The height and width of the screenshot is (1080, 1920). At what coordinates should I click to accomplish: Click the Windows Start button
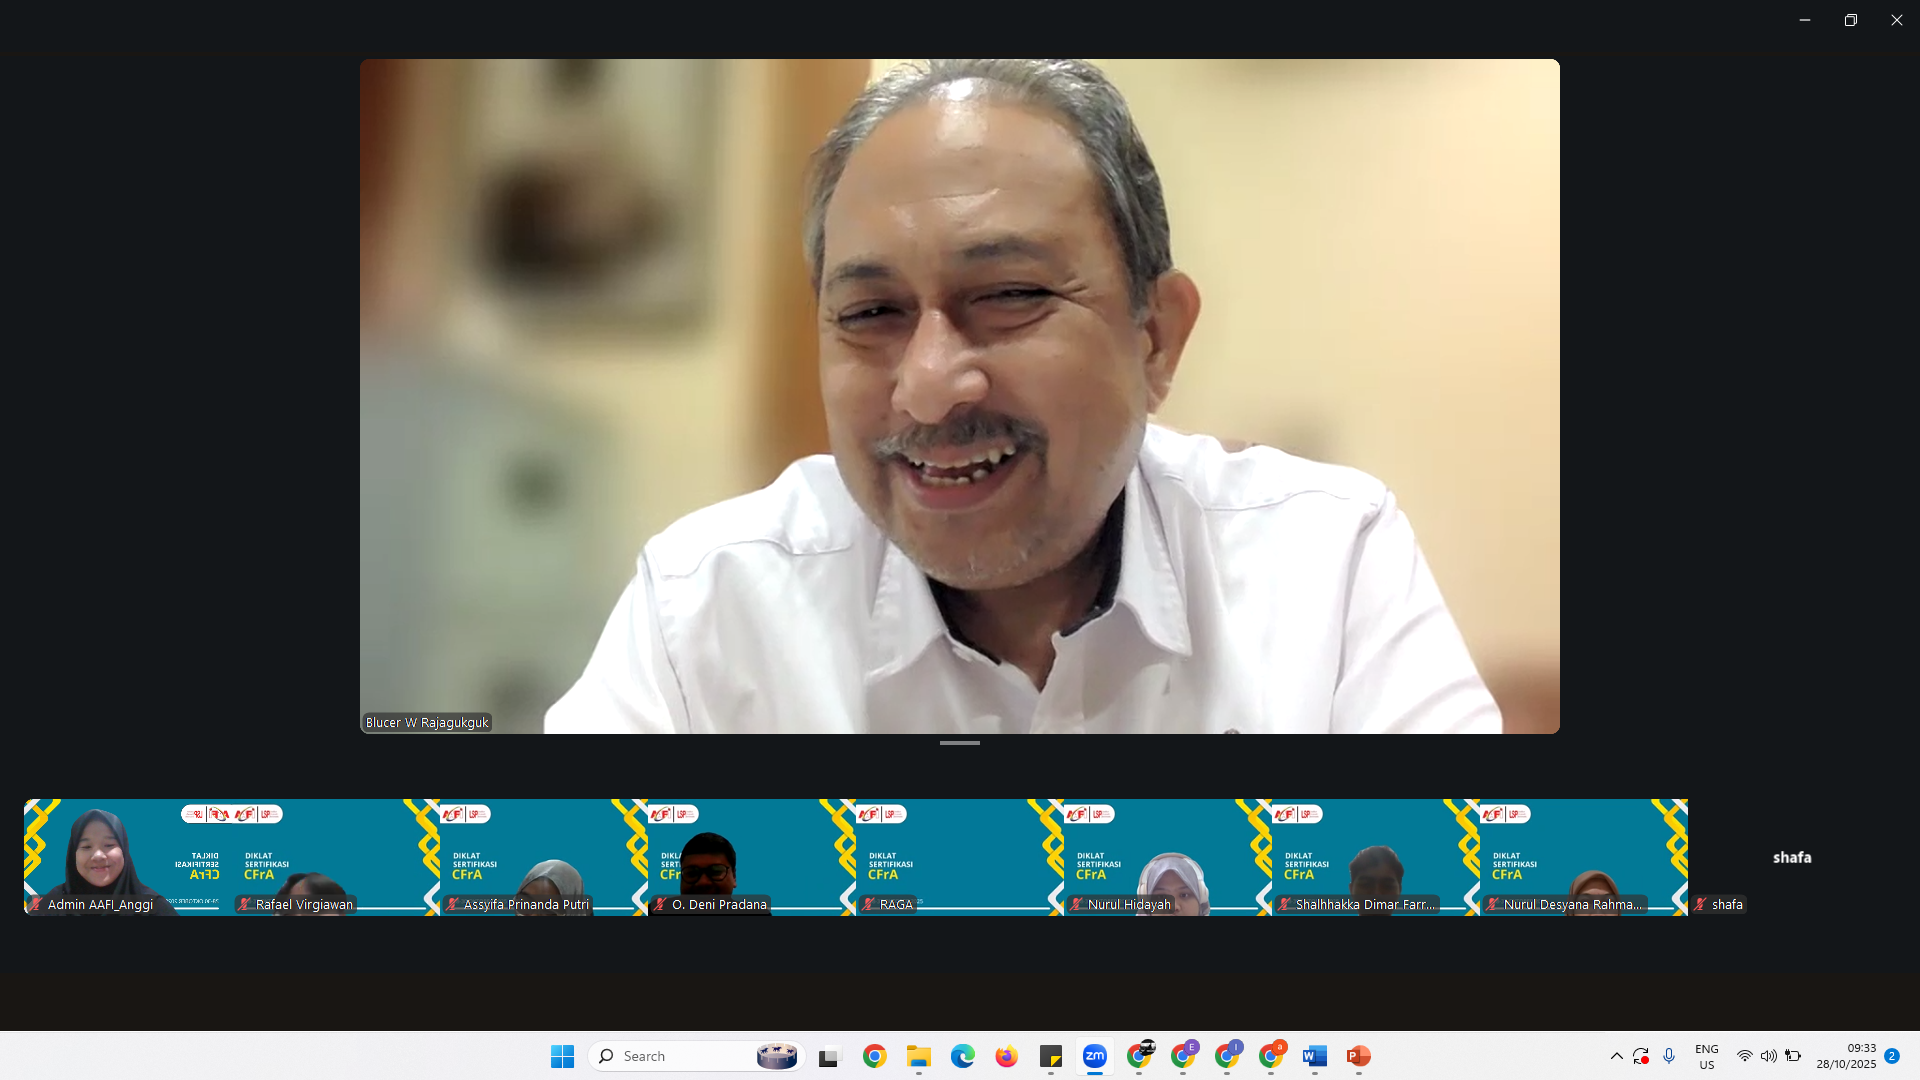pos(562,1056)
